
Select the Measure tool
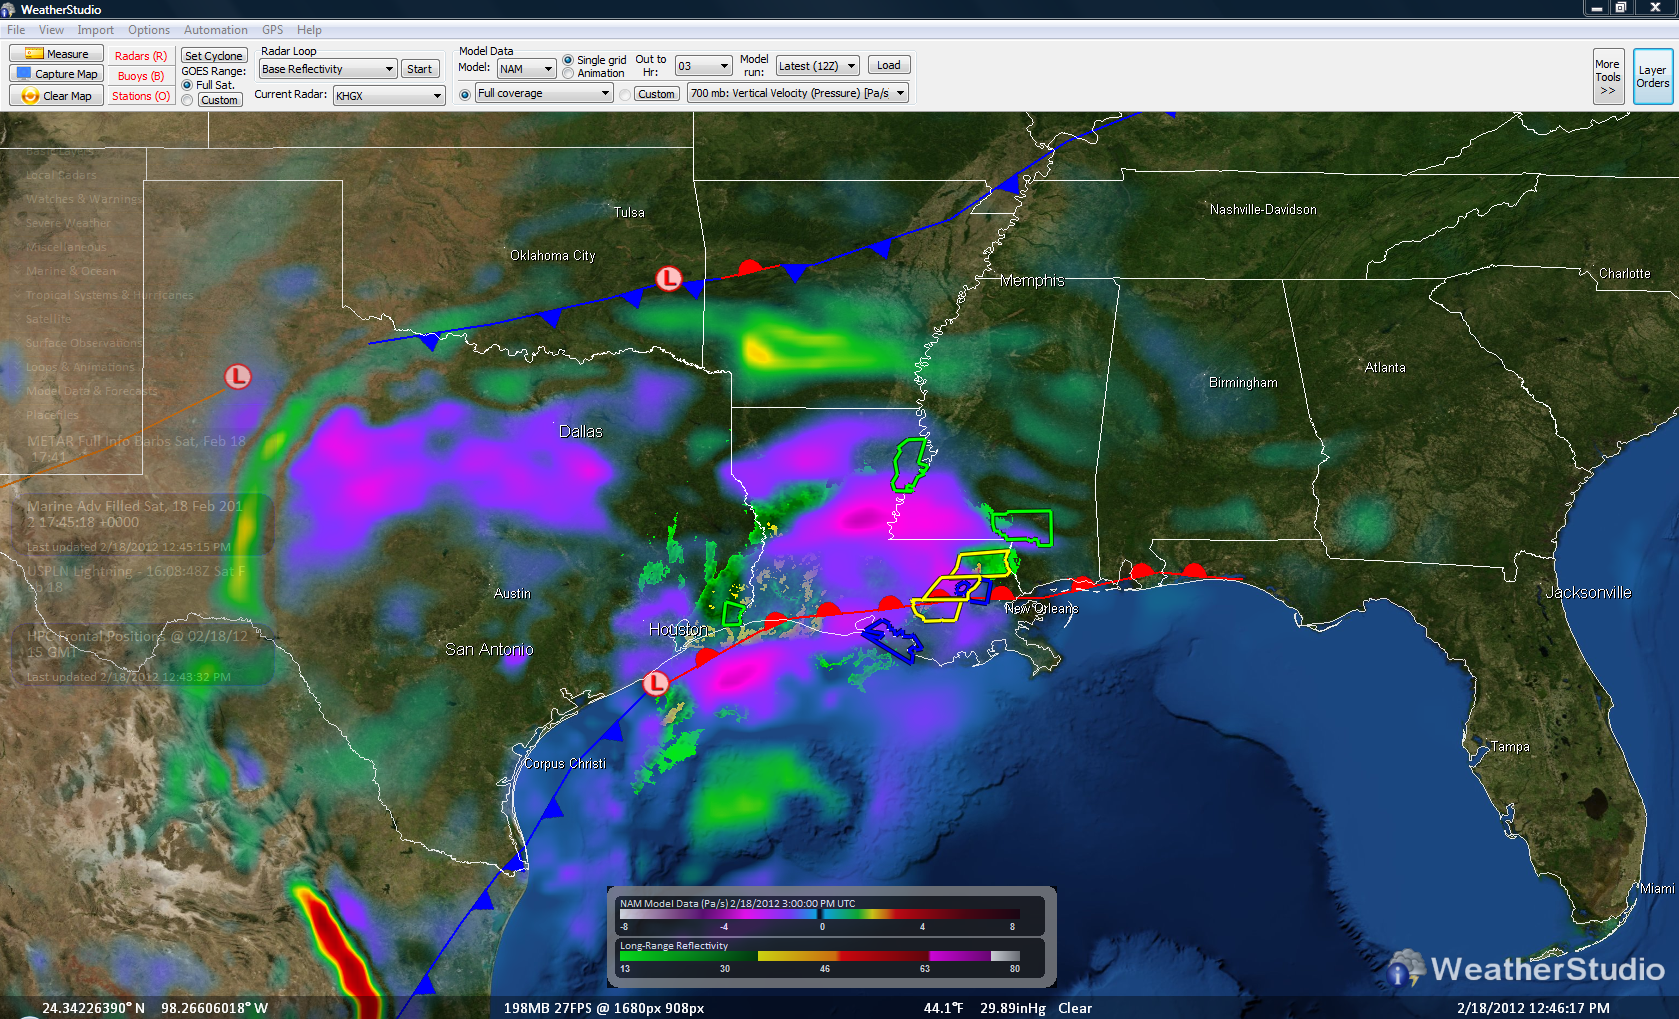coord(55,53)
